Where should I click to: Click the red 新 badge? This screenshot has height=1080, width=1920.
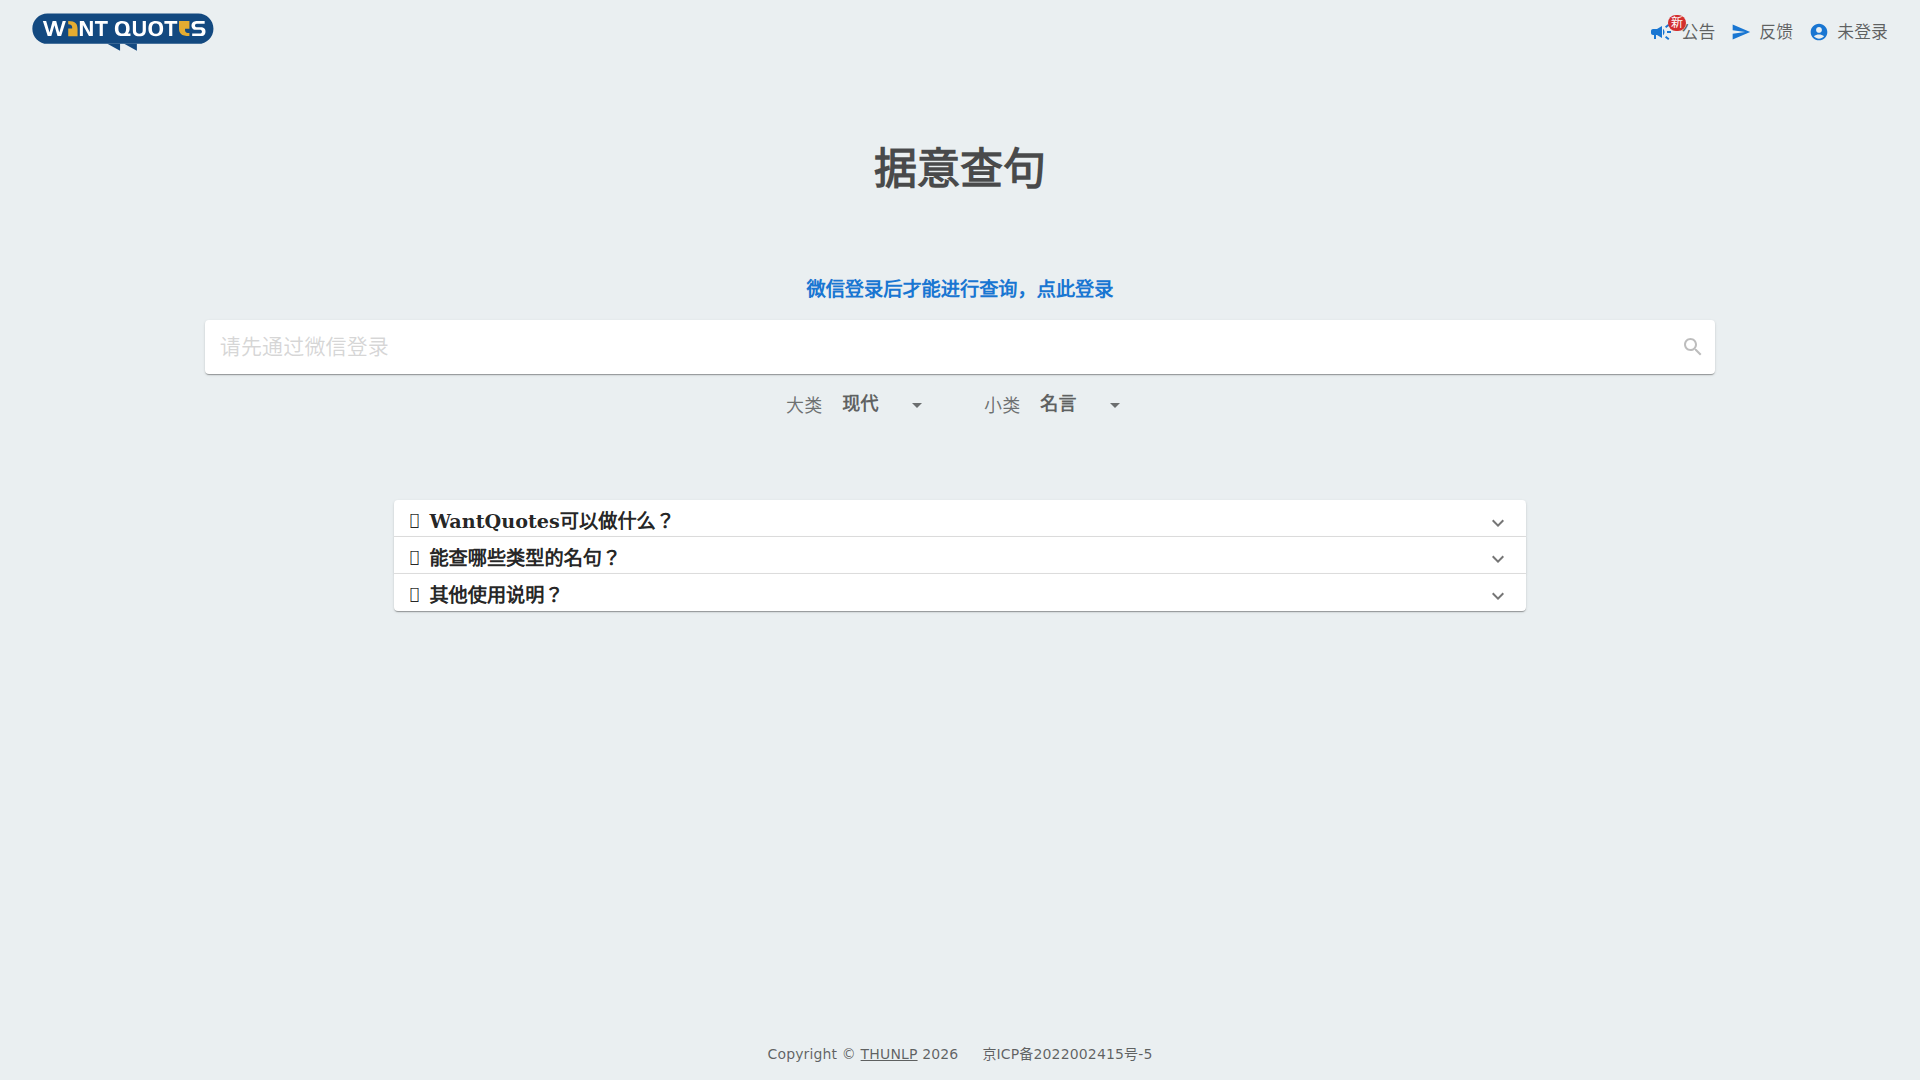tap(1677, 23)
